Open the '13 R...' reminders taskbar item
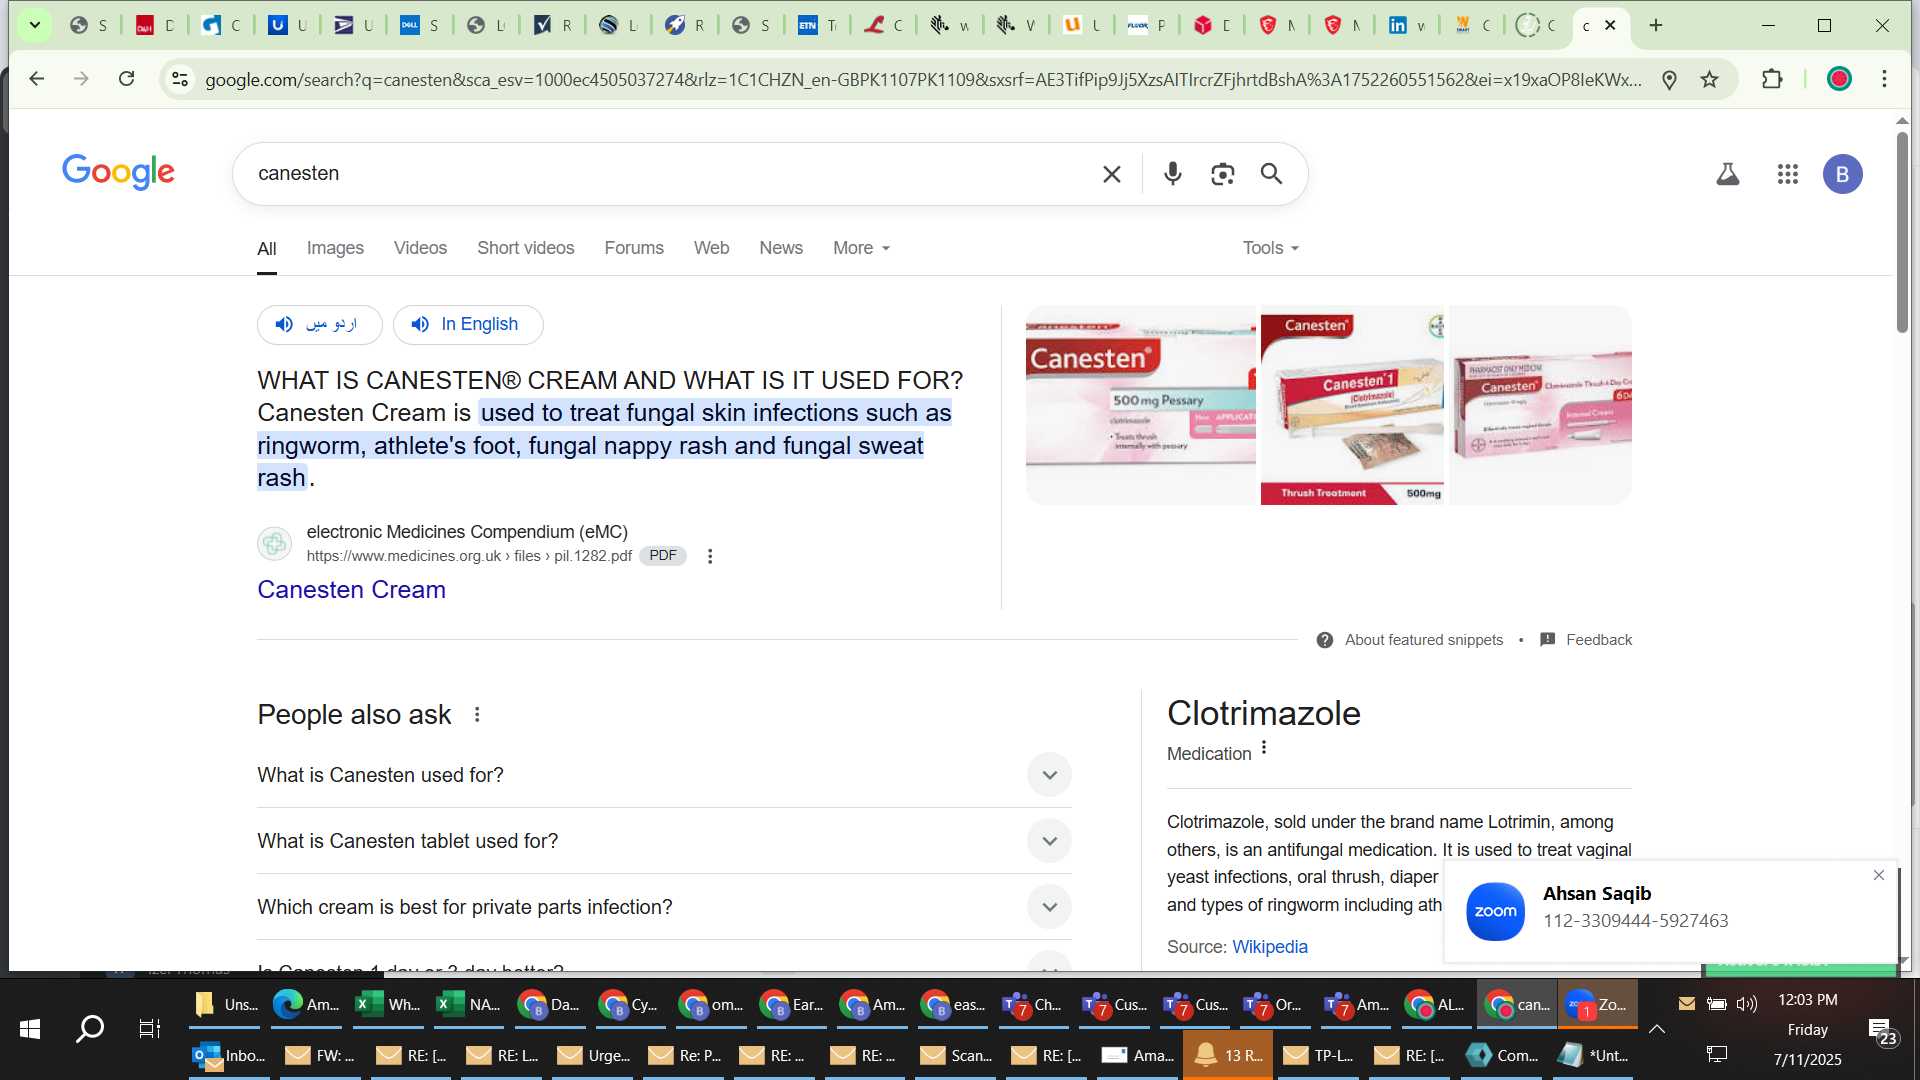 (x=1228, y=1055)
